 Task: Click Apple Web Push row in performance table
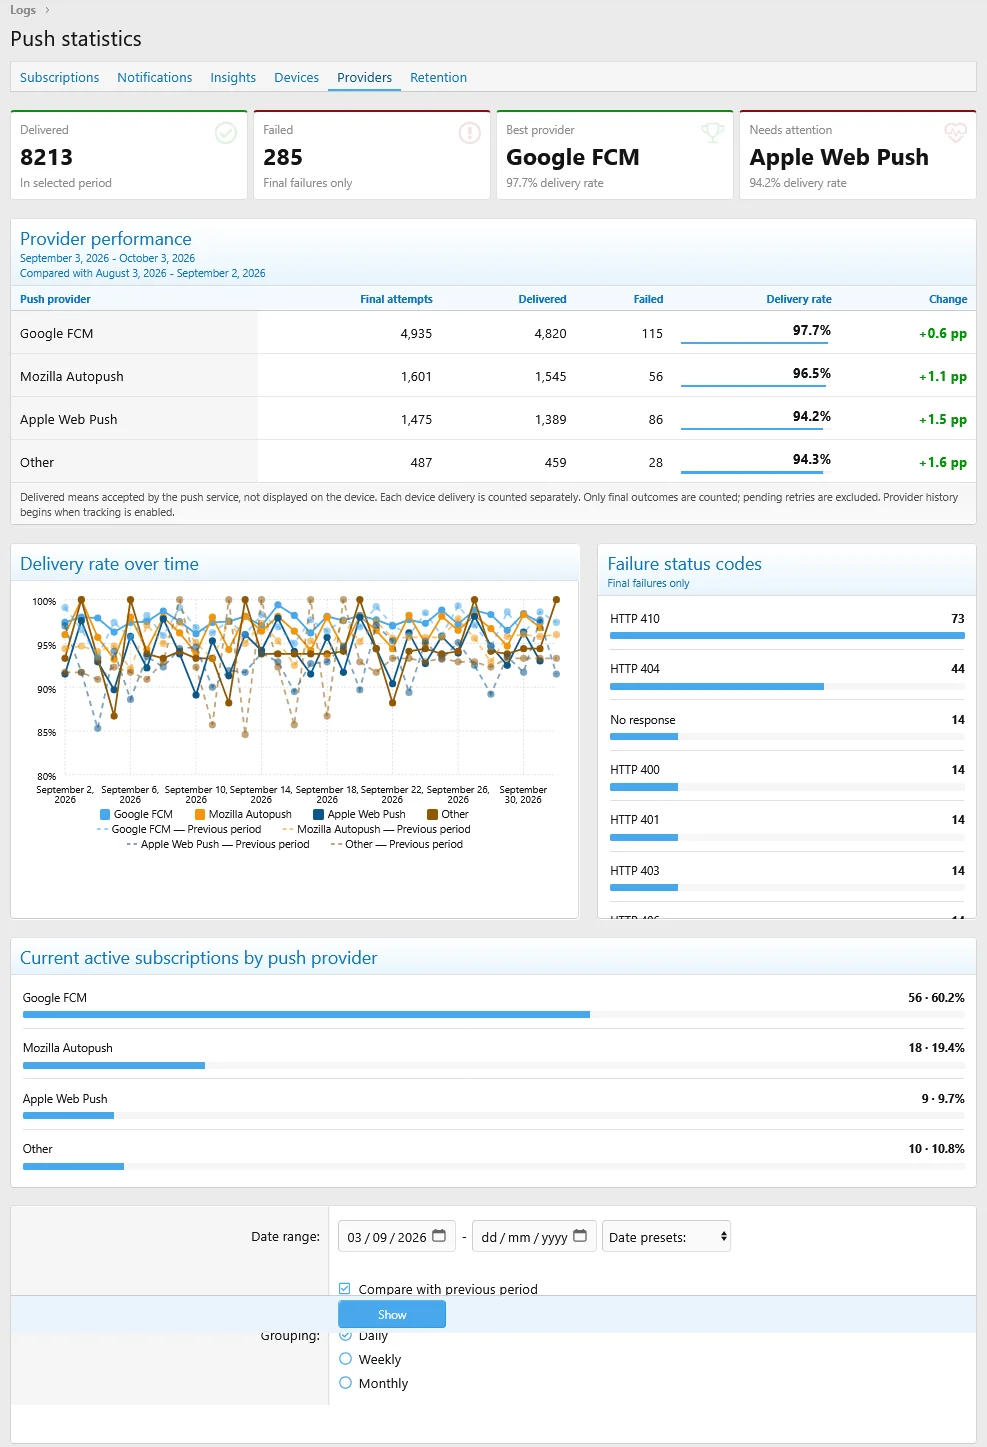pyautogui.click(x=493, y=419)
